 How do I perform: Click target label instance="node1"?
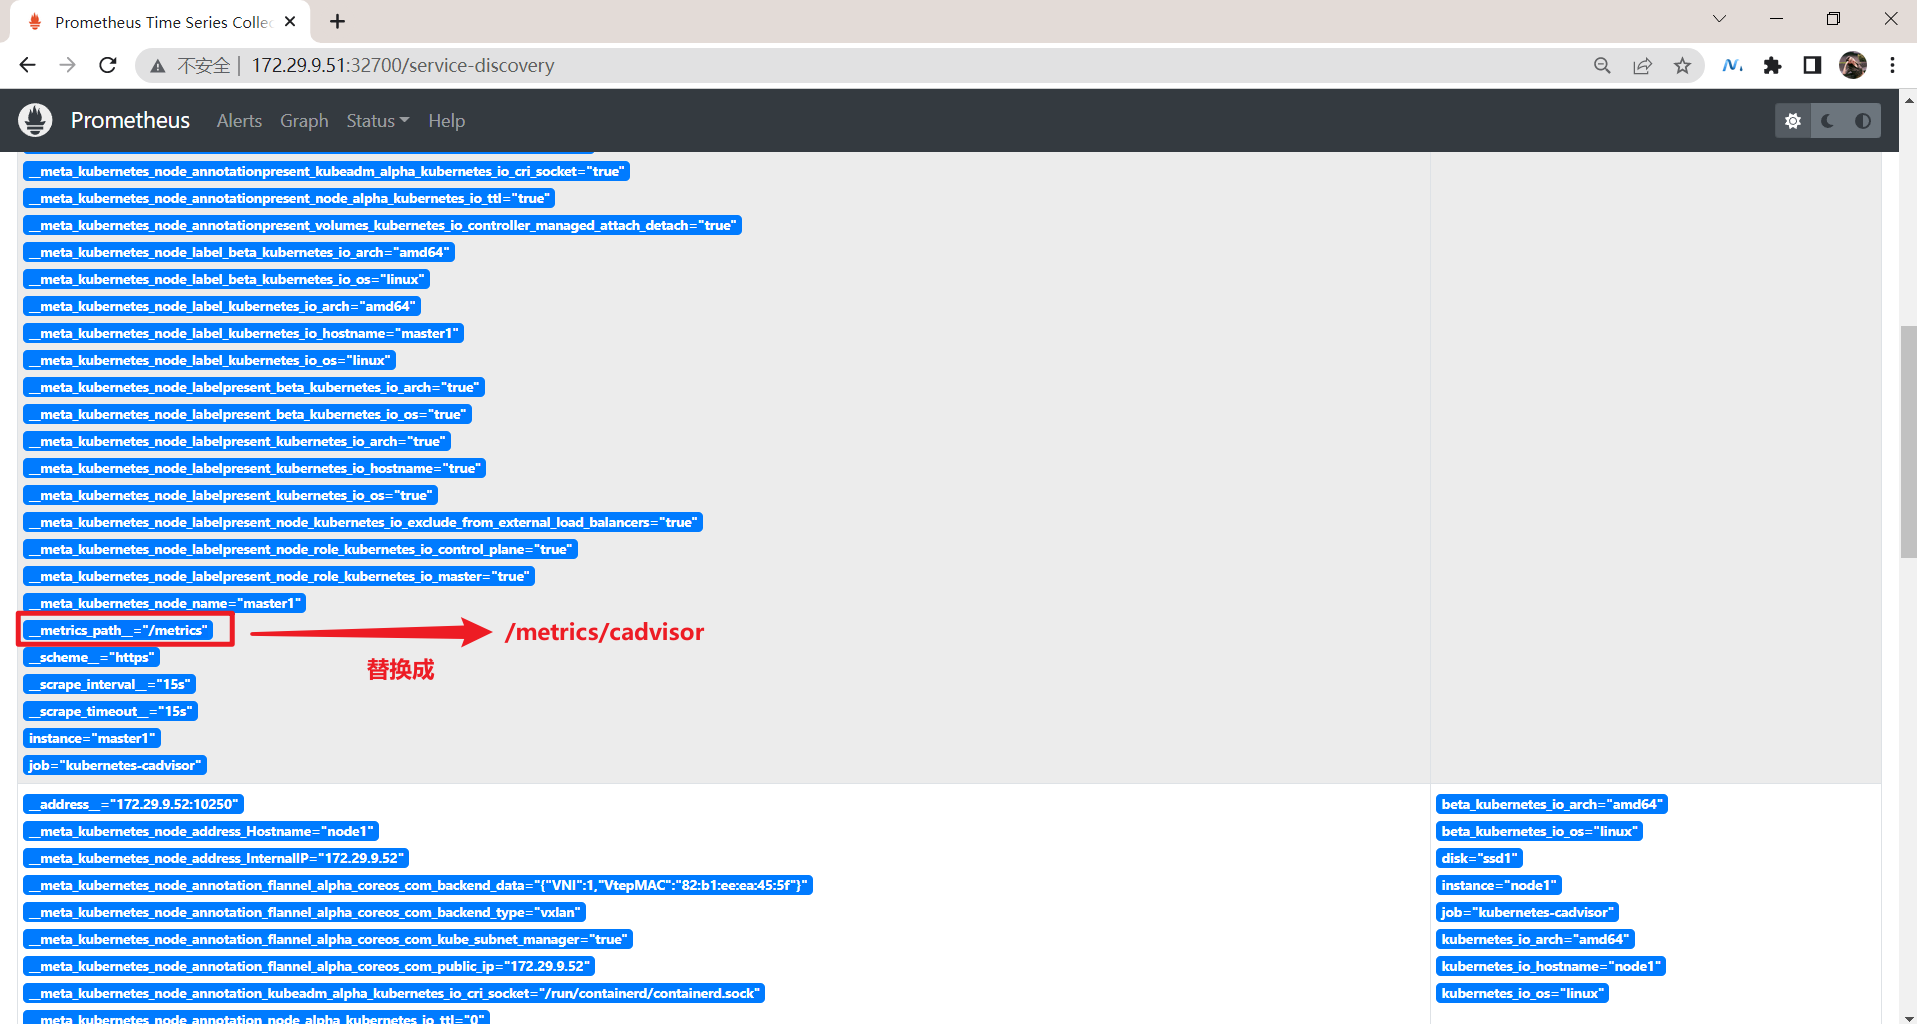pyautogui.click(x=1499, y=885)
